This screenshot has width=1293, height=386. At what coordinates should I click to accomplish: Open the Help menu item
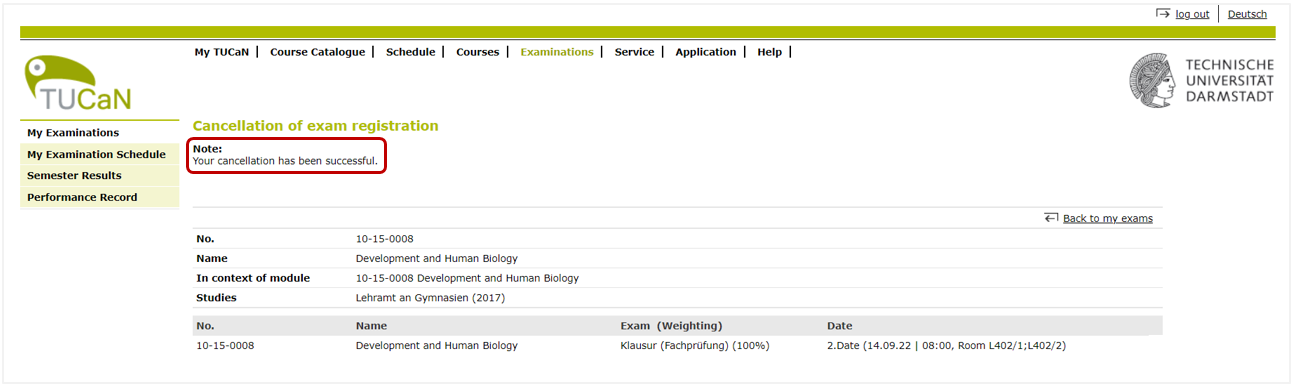tap(769, 52)
